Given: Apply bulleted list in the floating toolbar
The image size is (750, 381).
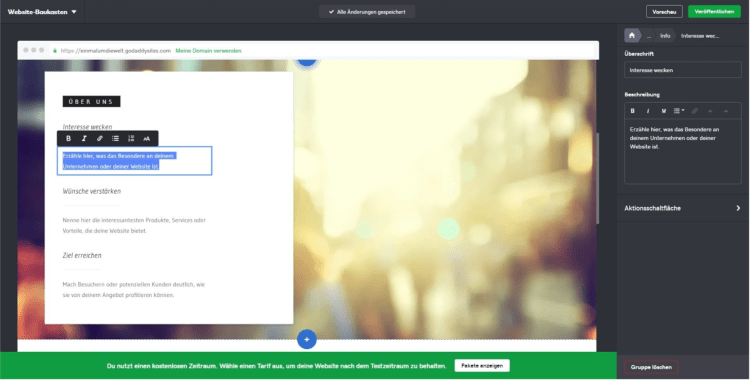Looking at the screenshot, I should [x=115, y=139].
